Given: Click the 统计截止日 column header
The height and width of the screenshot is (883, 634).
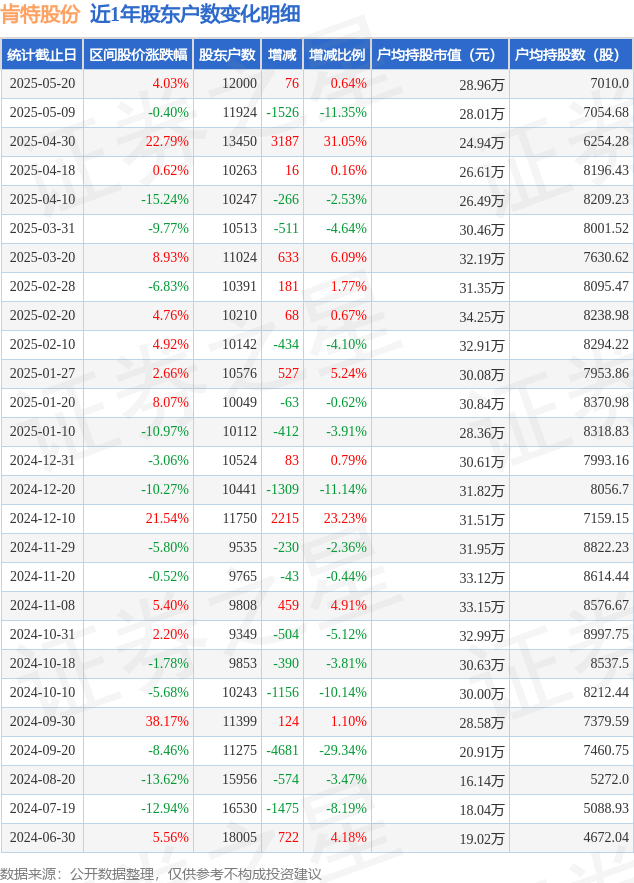Looking at the screenshot, I should [x=42, y=55].
